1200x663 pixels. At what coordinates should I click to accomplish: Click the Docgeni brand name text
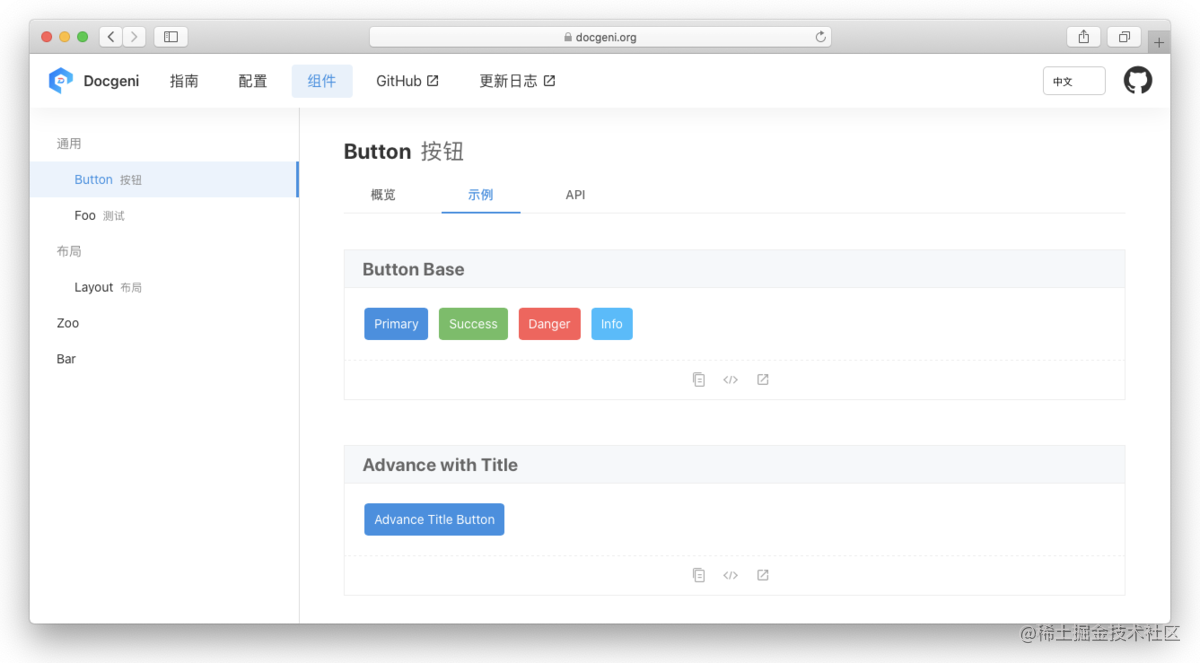tap(111, 81)
